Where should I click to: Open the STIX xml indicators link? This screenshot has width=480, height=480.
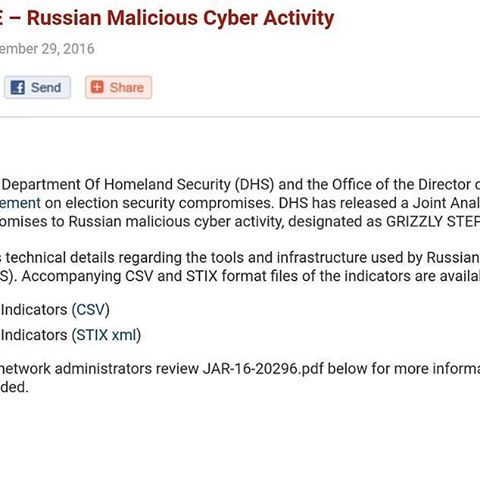pos(107,335)
